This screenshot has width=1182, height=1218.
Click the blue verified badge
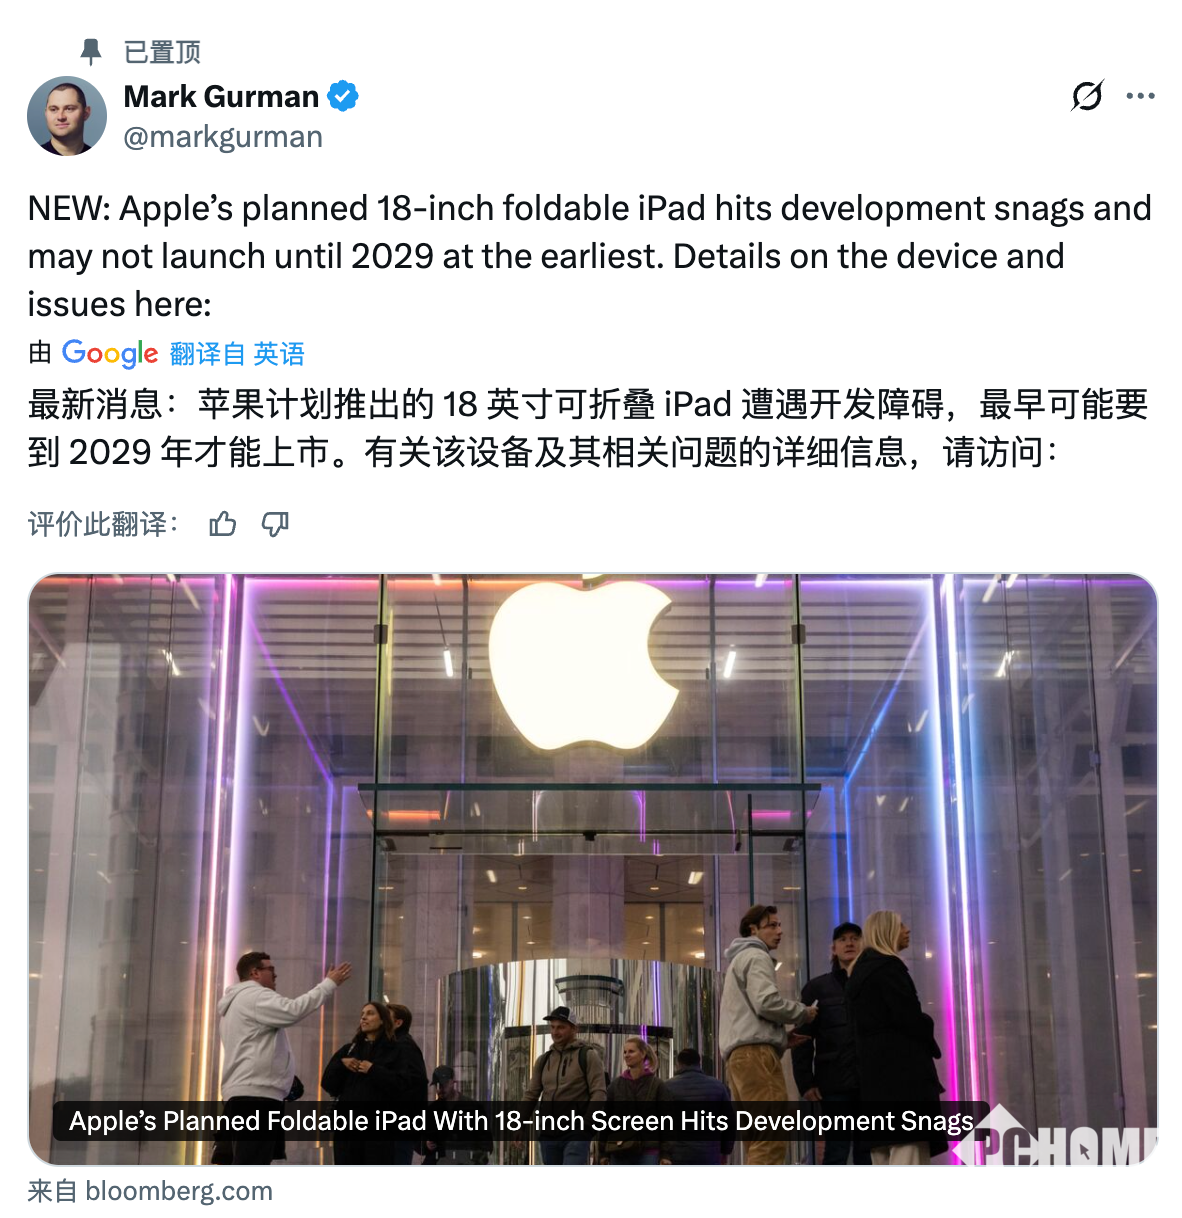coord(343,96)
